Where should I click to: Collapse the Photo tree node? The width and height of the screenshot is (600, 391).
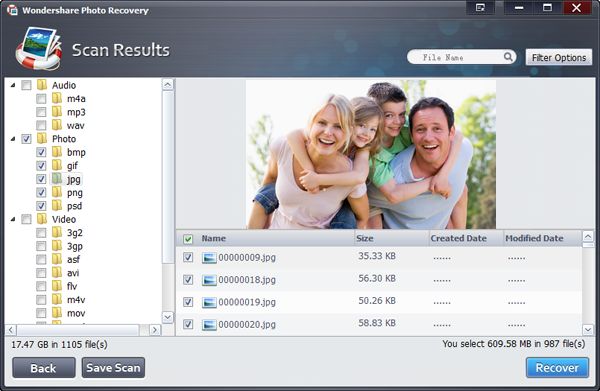pyautogui.click(x=13, y=139)
